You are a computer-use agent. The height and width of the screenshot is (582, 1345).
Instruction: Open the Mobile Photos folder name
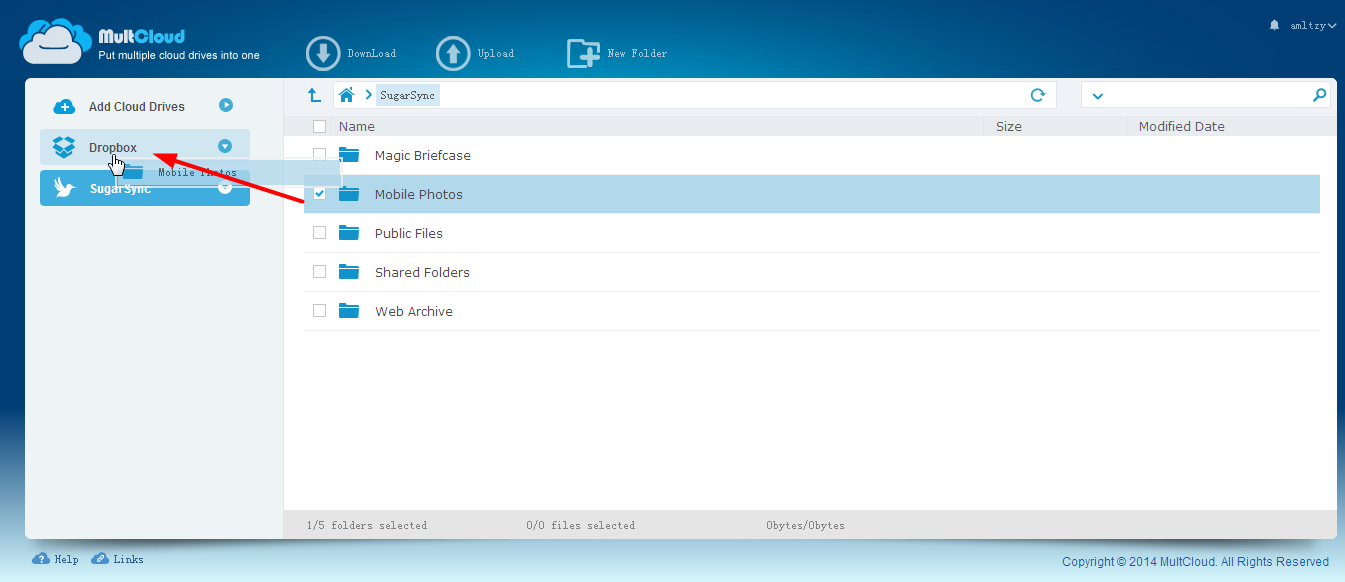click(419, 194)
